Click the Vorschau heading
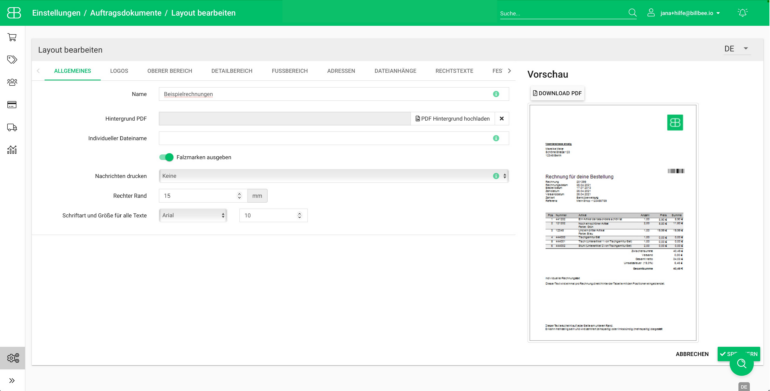Screen dimensions: 770x391 coord(548,75)
